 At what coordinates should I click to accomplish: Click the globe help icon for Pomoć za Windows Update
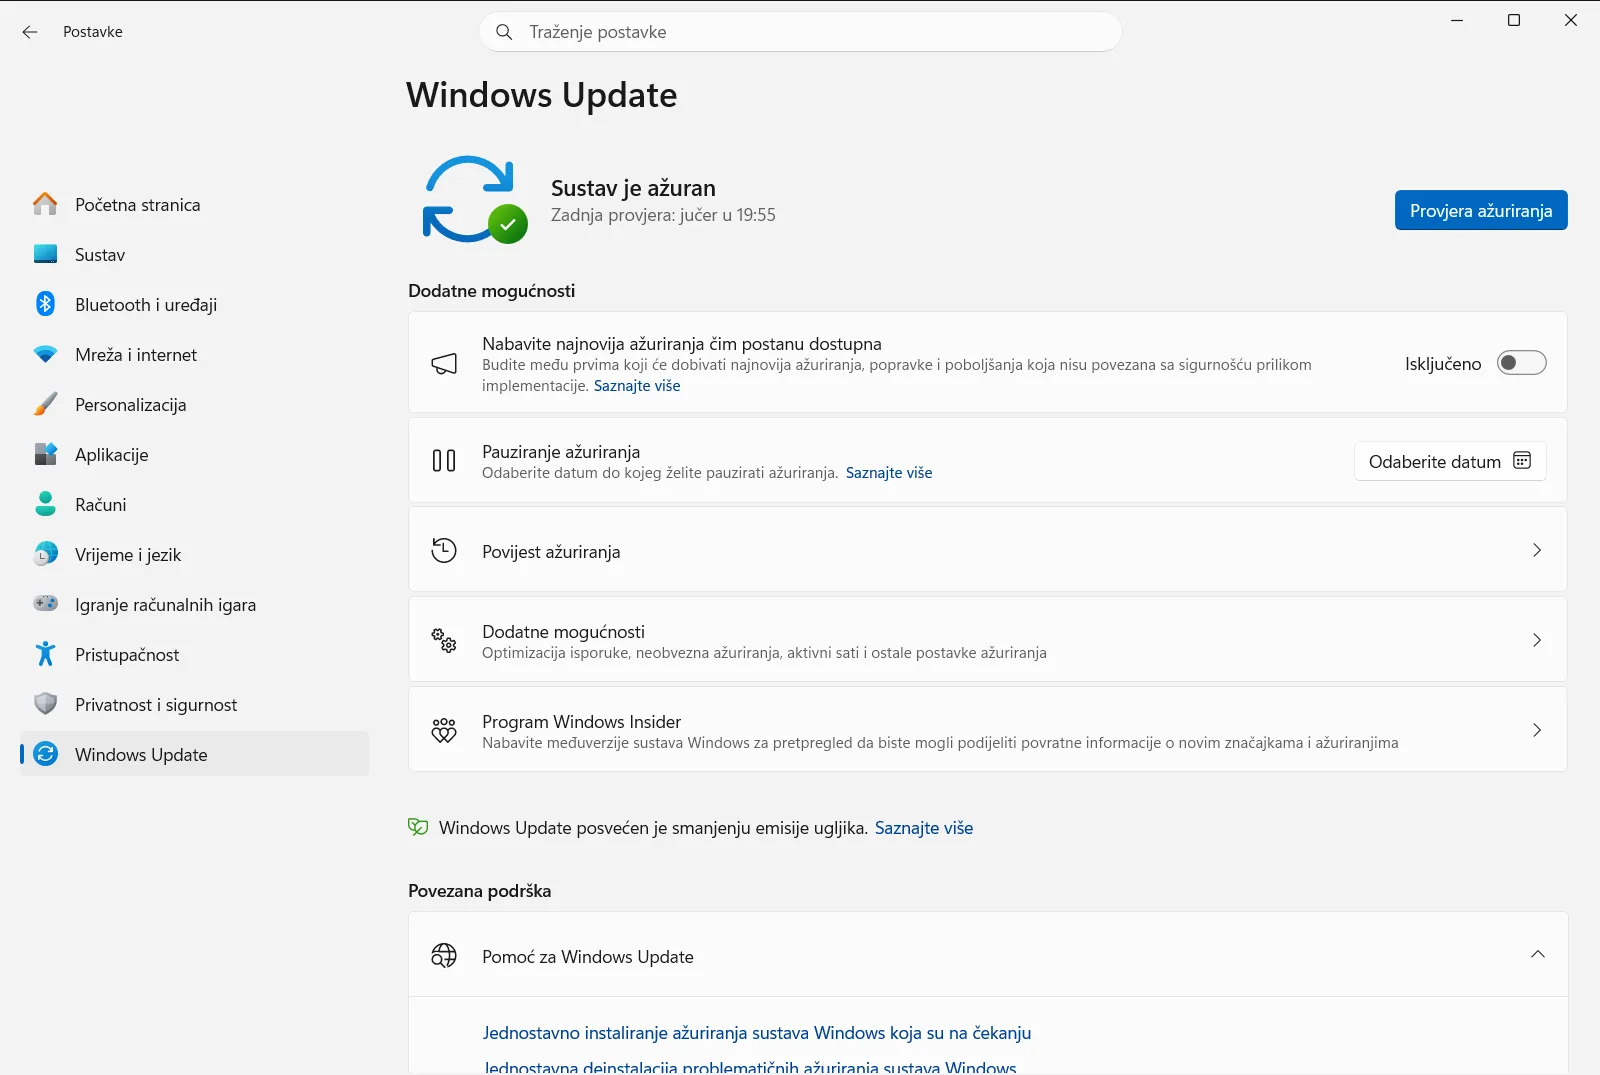coord(444,956)
